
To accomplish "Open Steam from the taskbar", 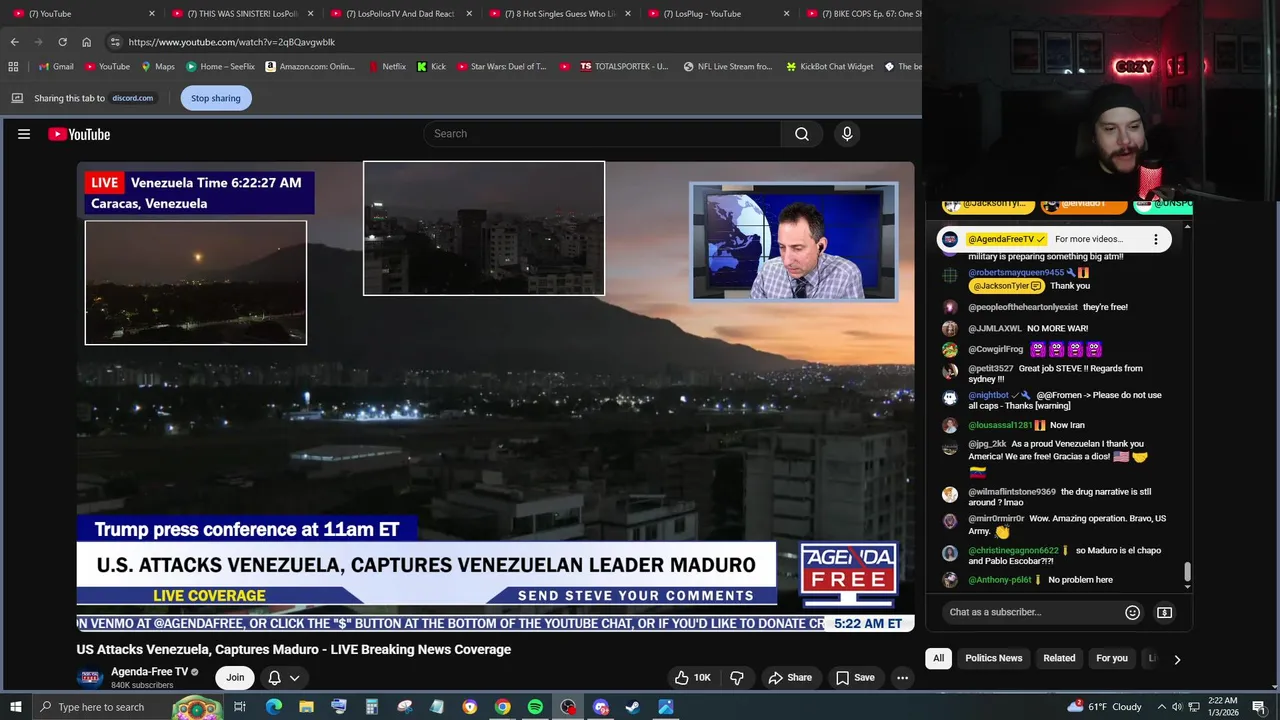I will click(633, 707).
